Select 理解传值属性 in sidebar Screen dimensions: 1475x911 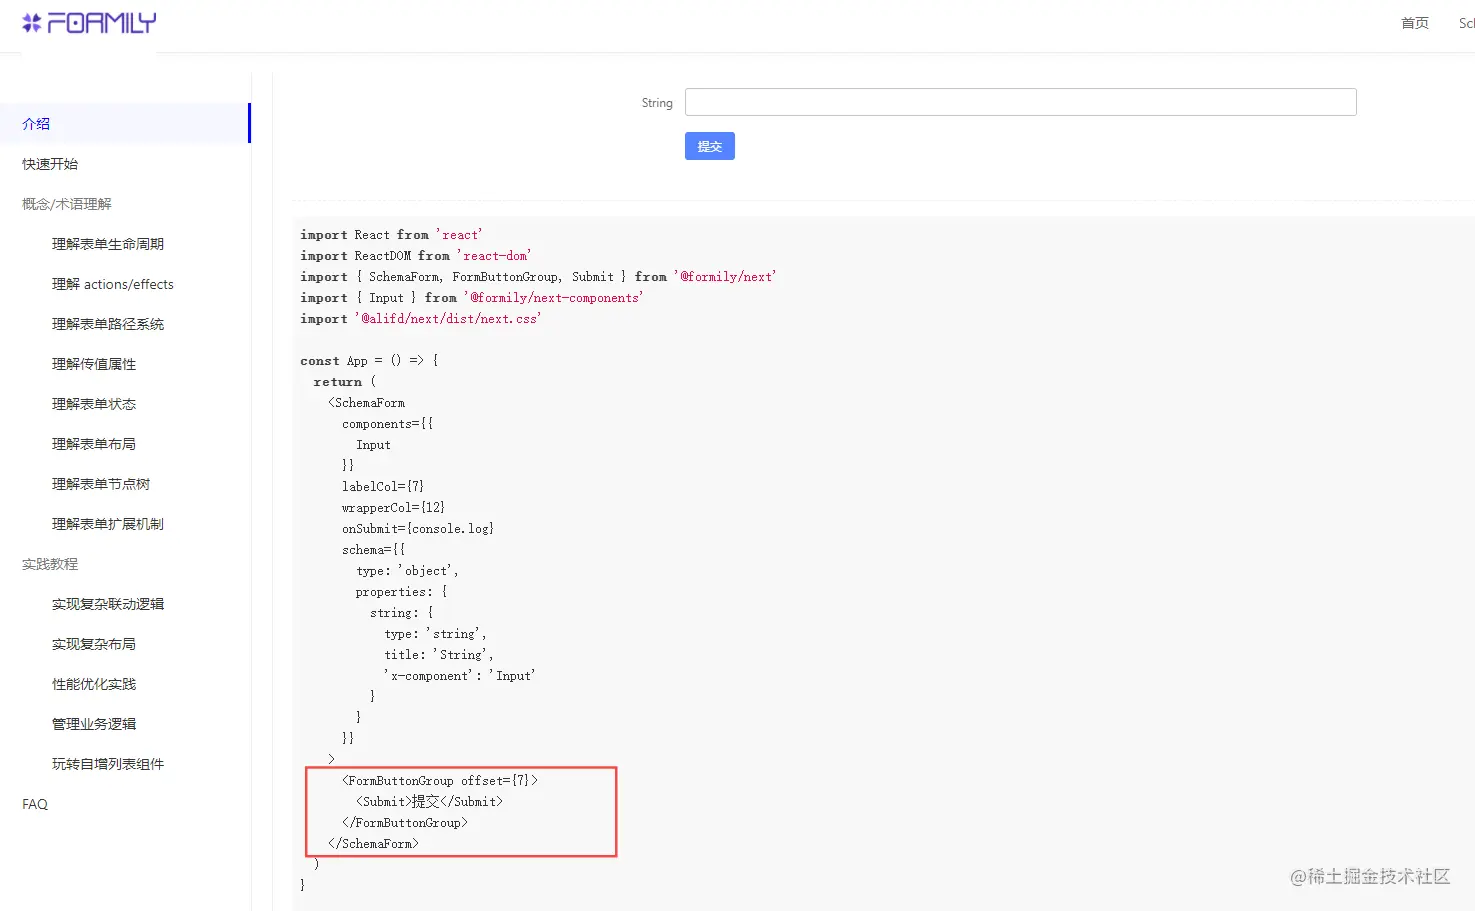(94, 364)
